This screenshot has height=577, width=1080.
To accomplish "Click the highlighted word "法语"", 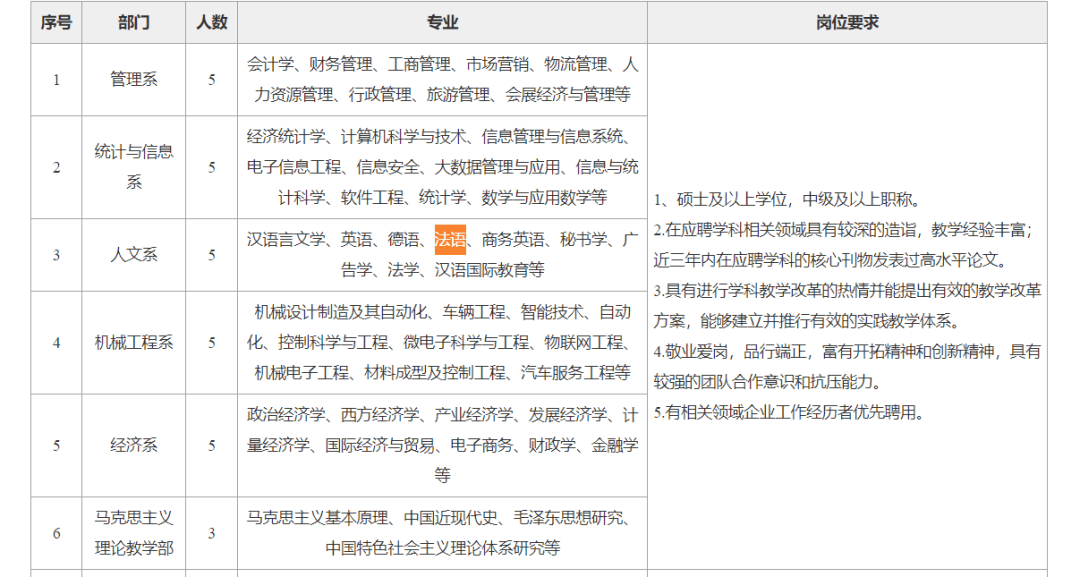I will 450,240.
